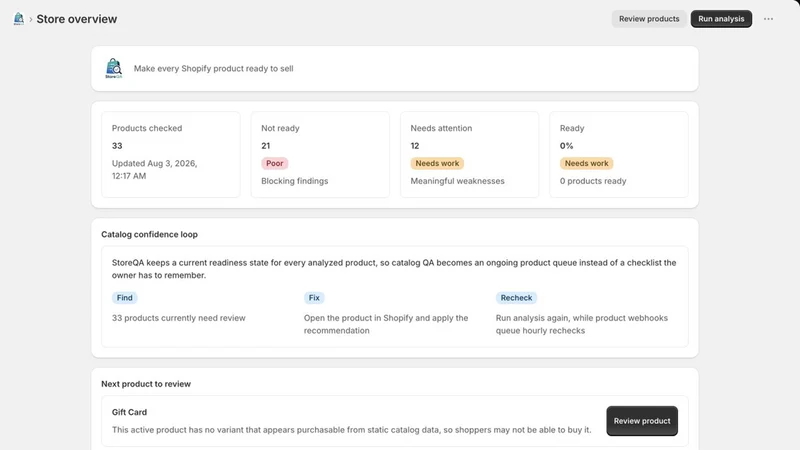Click the Meaningful weaknesses label
This screenshot has width=800, height=450.
pyautogui.click(x=457, y=181)
